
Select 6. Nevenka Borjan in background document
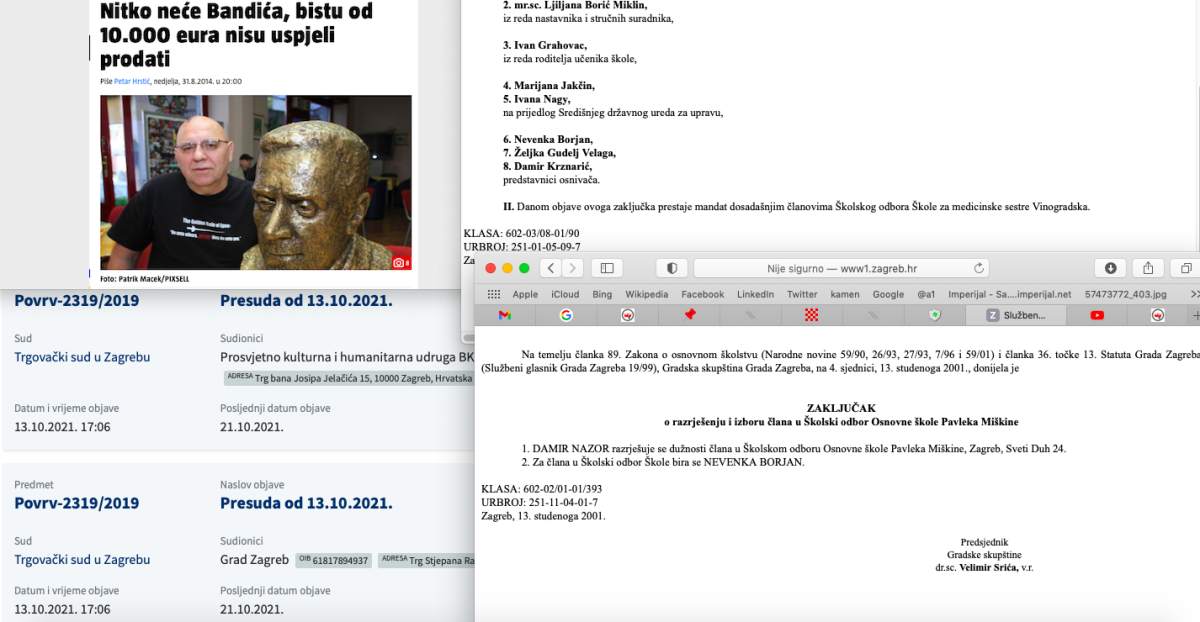(x=548, y=139)
